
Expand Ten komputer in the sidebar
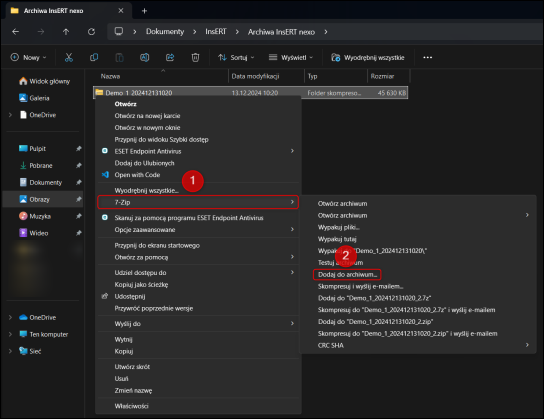point(10,334)
